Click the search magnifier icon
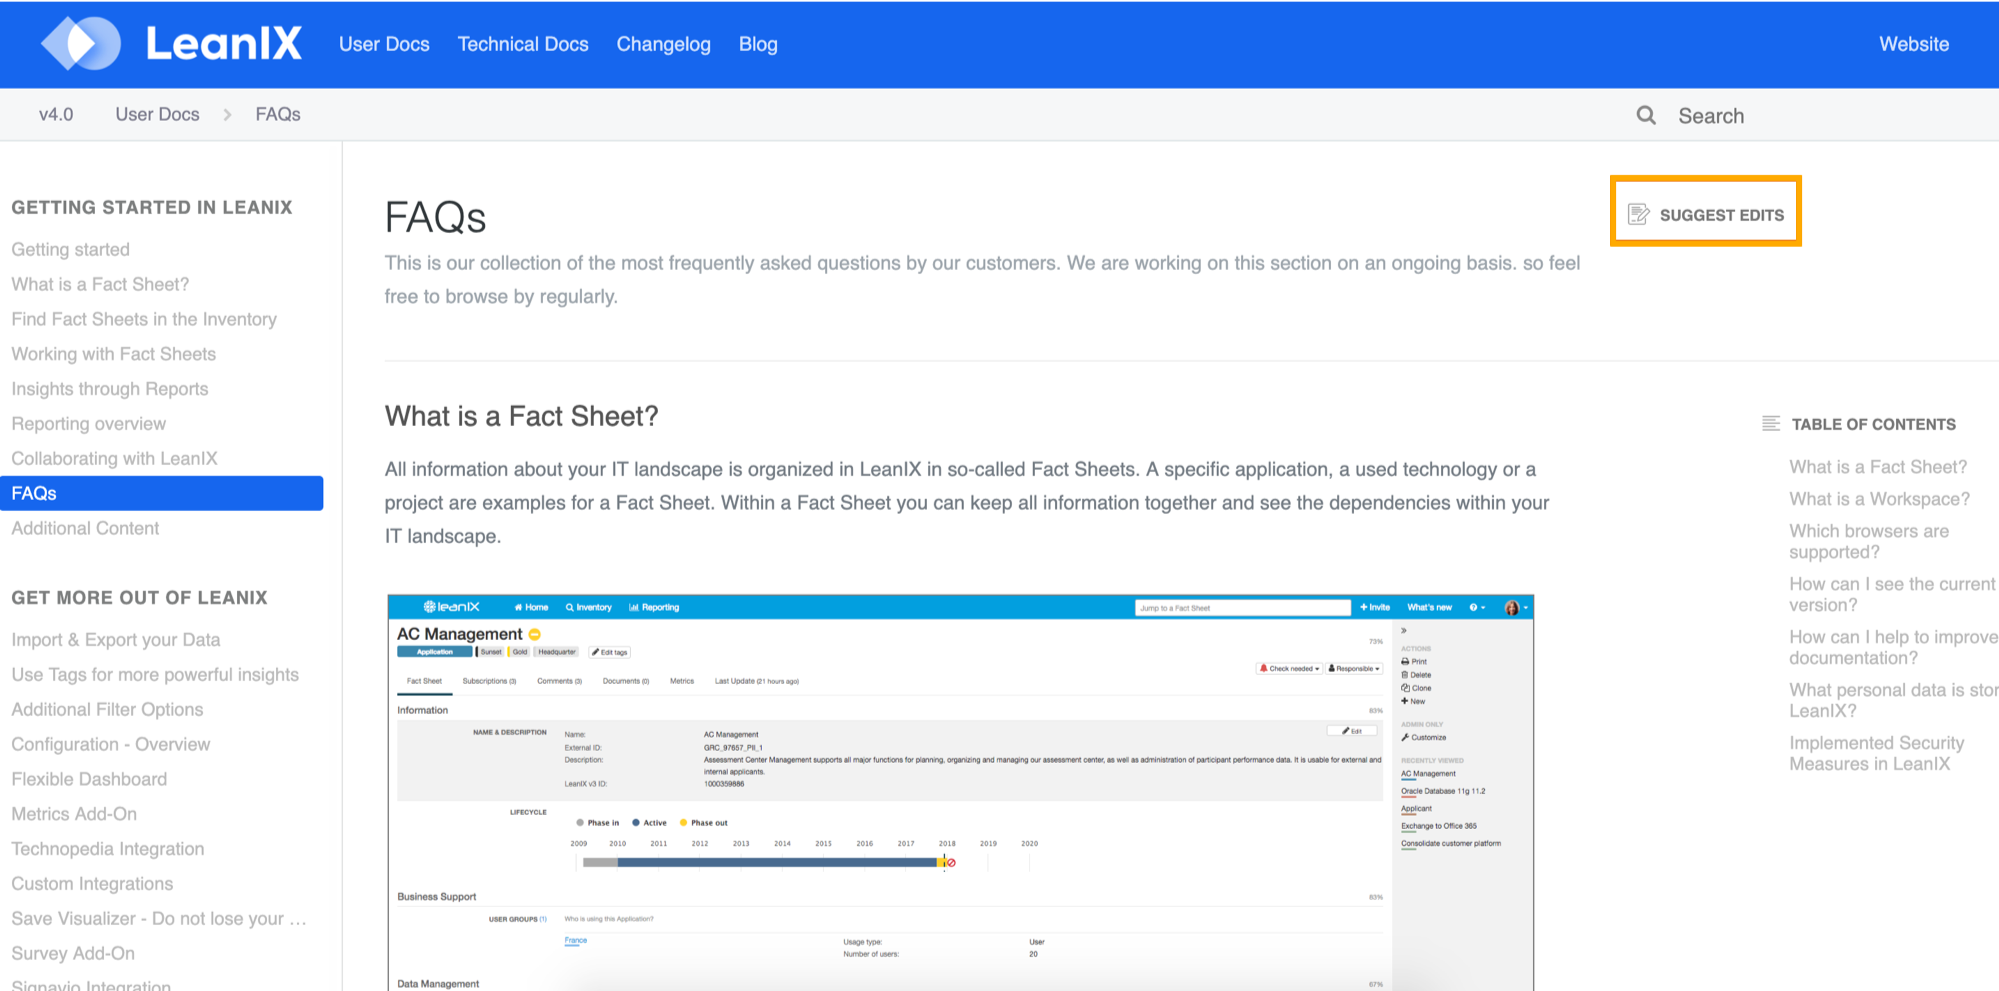This screenshot has width=1999, height=991. coord(1646,115)
